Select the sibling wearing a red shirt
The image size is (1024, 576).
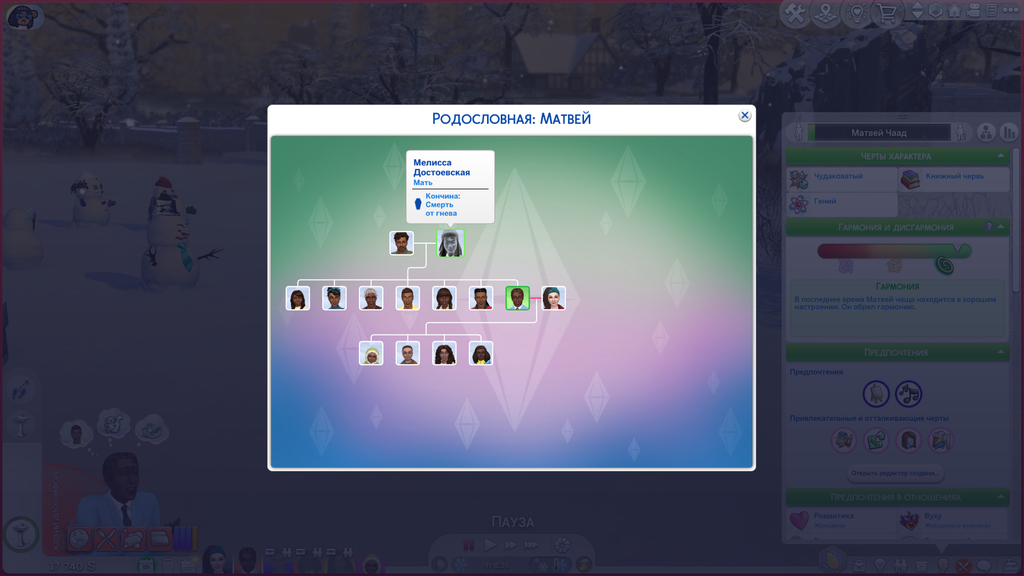pos(481,298)
